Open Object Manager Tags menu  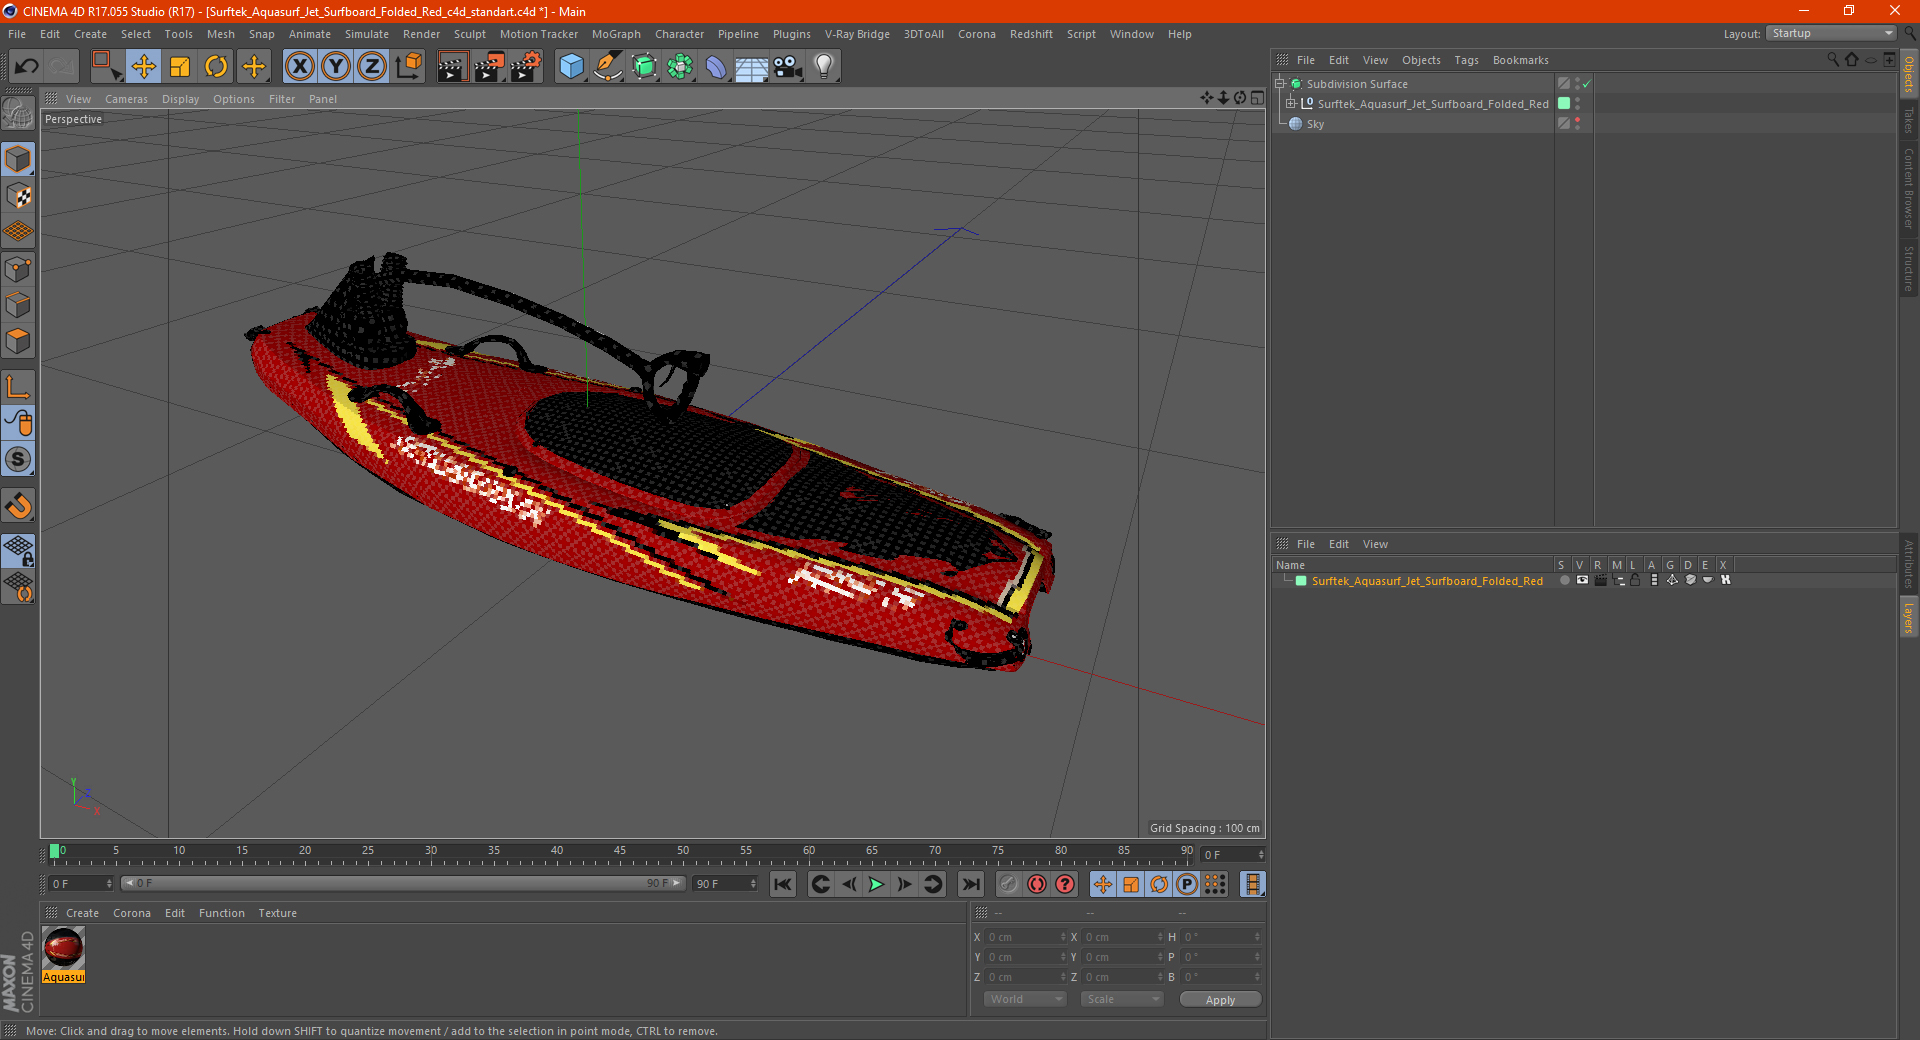(x=1466, y=60)
